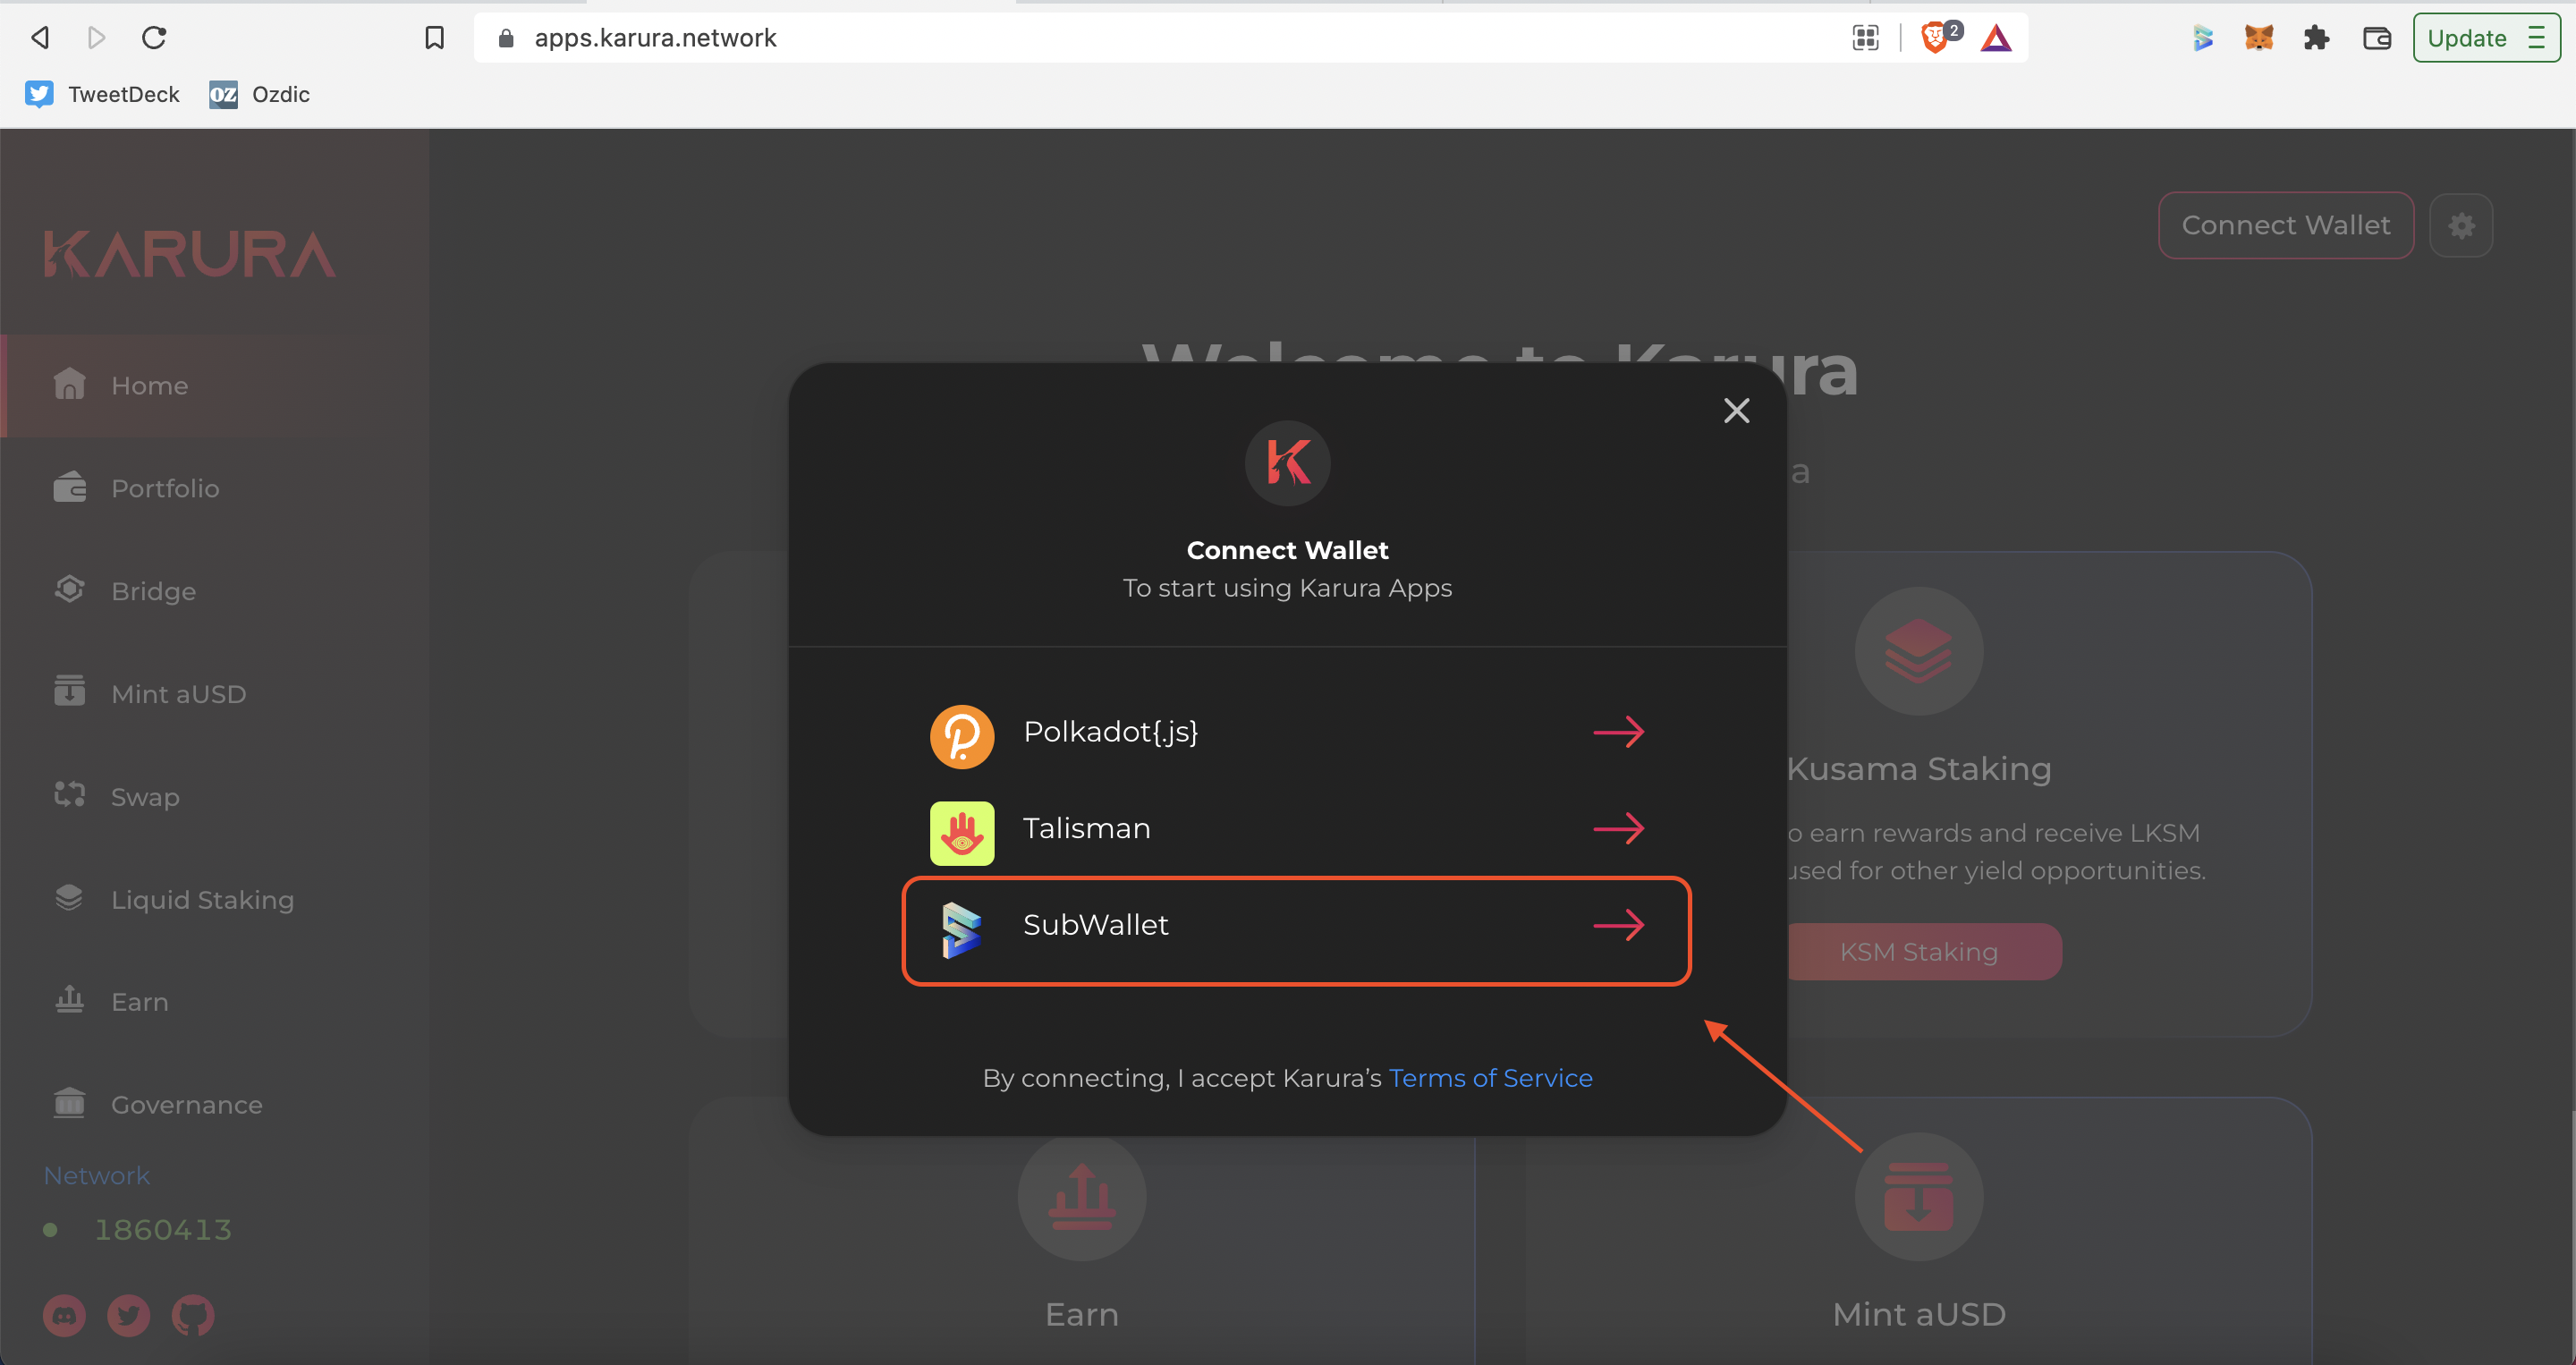Click the Kusama Staking layers card icon
Screen dimensions: 2576x1365
click(1919, 652)
